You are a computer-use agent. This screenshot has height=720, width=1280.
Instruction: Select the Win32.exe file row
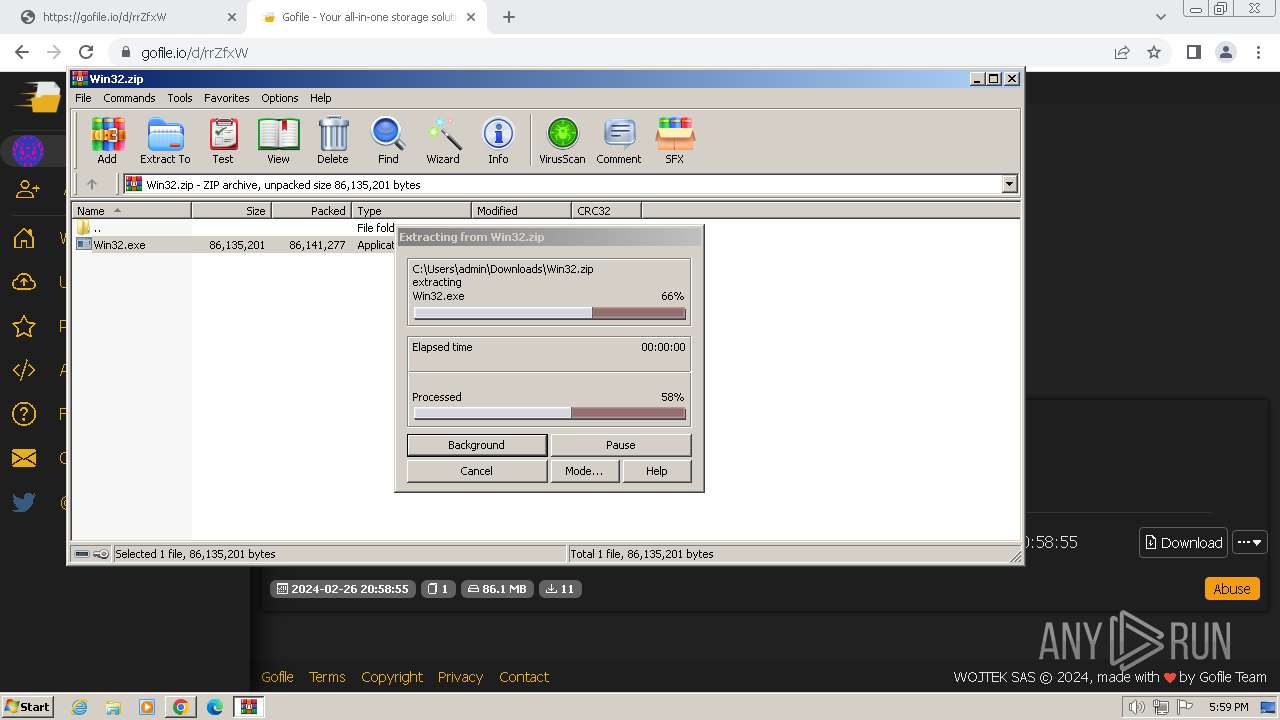click(235, 244)
